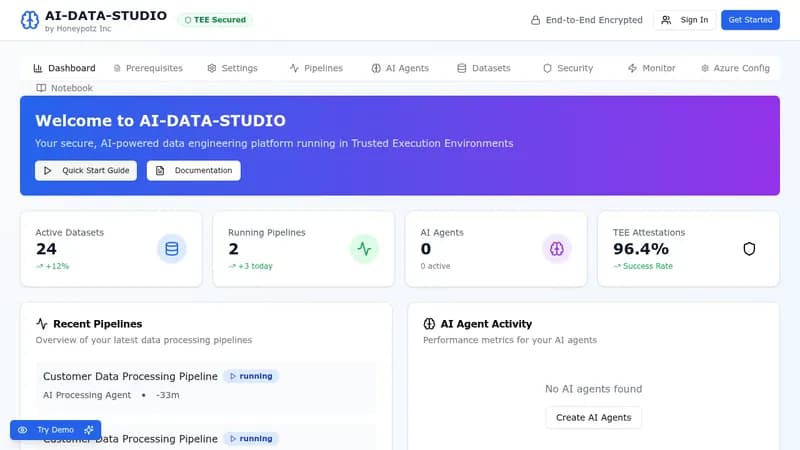Switch to the Security tab
800x450 pixels.
pyautogui.click(x=568, y=68)
